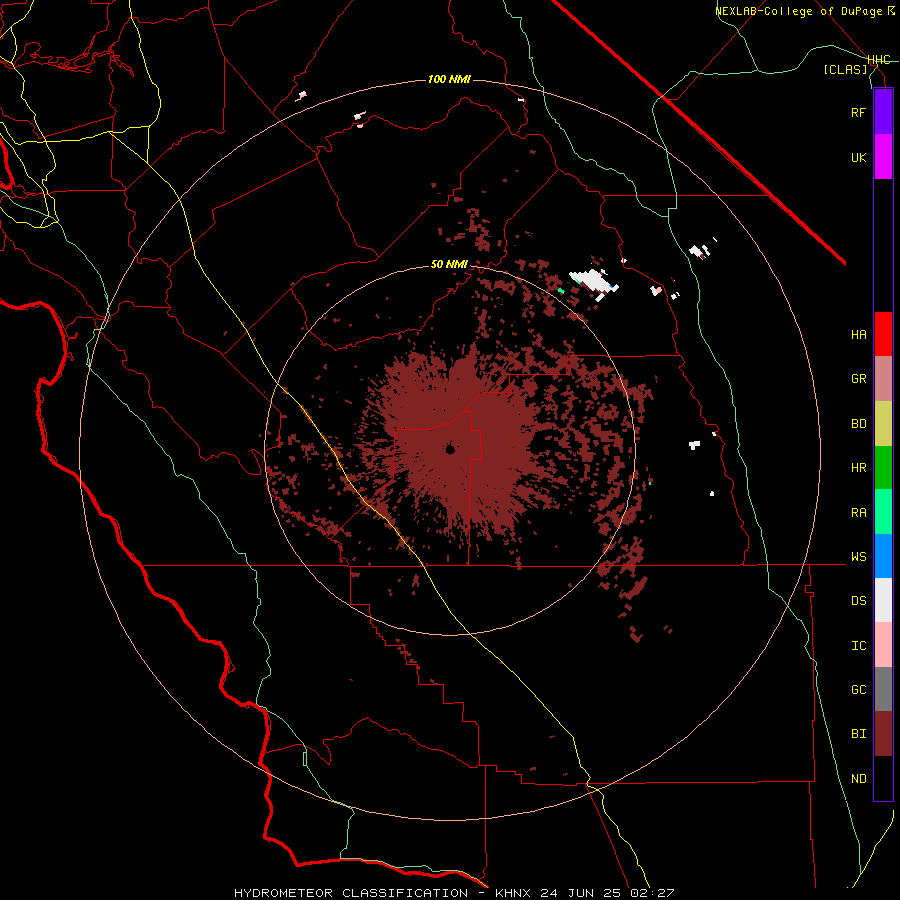The image size is (900, 900).
Task: Click the 24 JUN 25 date in caption
Action: tap(580, 893)
